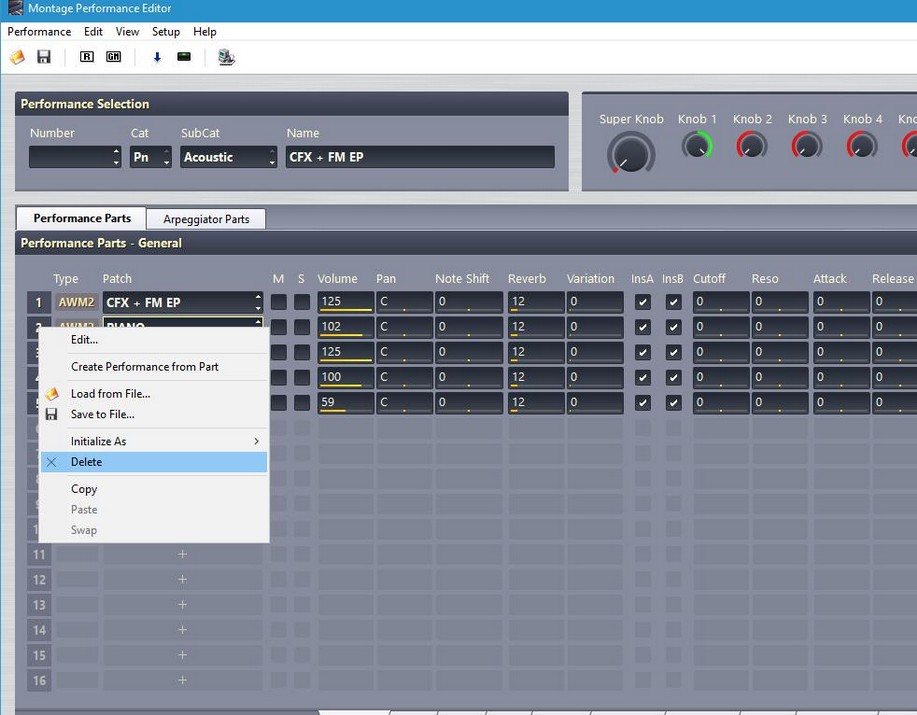Click the black device toolbar icon
Image resolution: width=917 pixels, height=715 pixels.
(184, 57)
